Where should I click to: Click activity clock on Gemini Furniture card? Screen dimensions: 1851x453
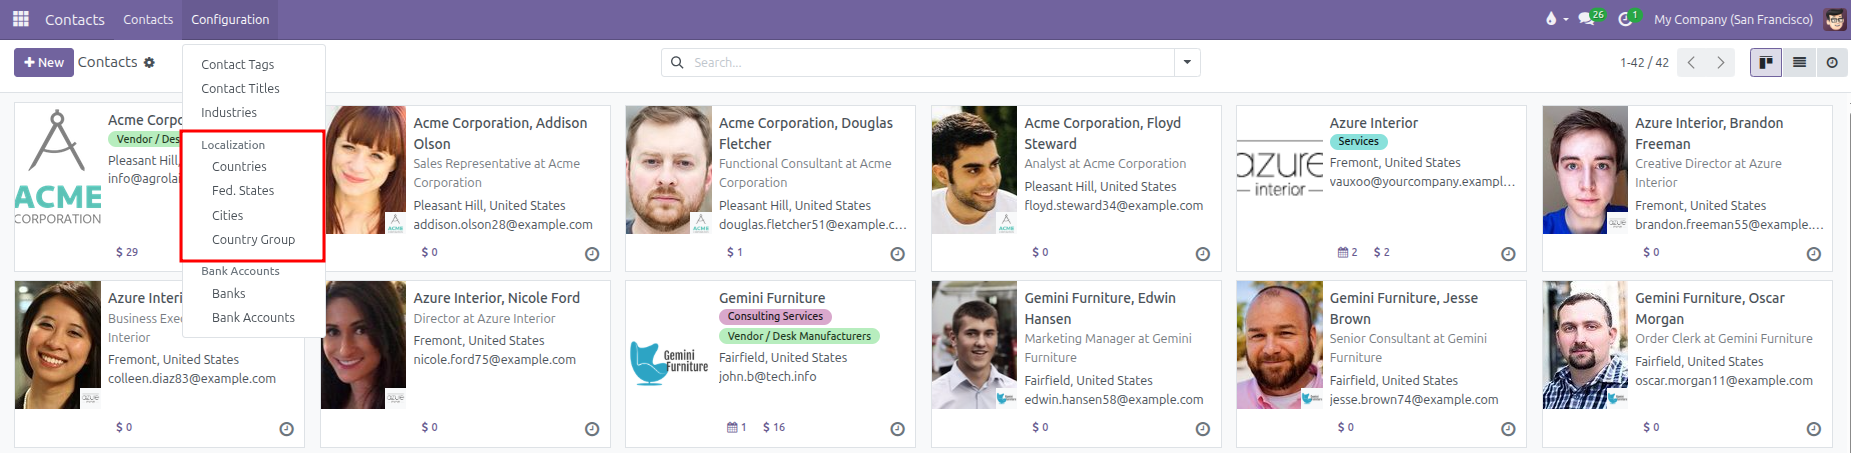897,429
